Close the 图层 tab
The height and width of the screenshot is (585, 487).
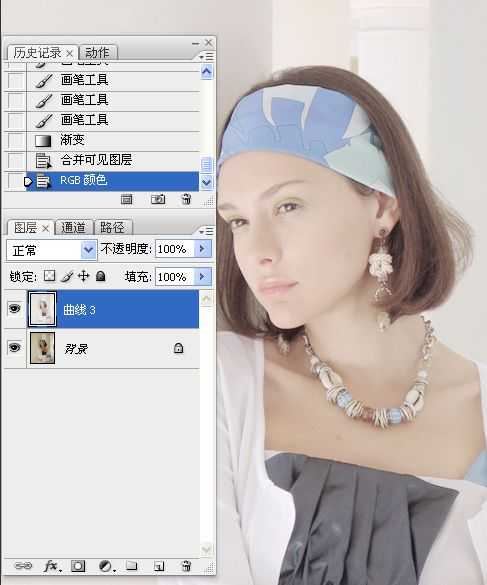coord(45,228)
